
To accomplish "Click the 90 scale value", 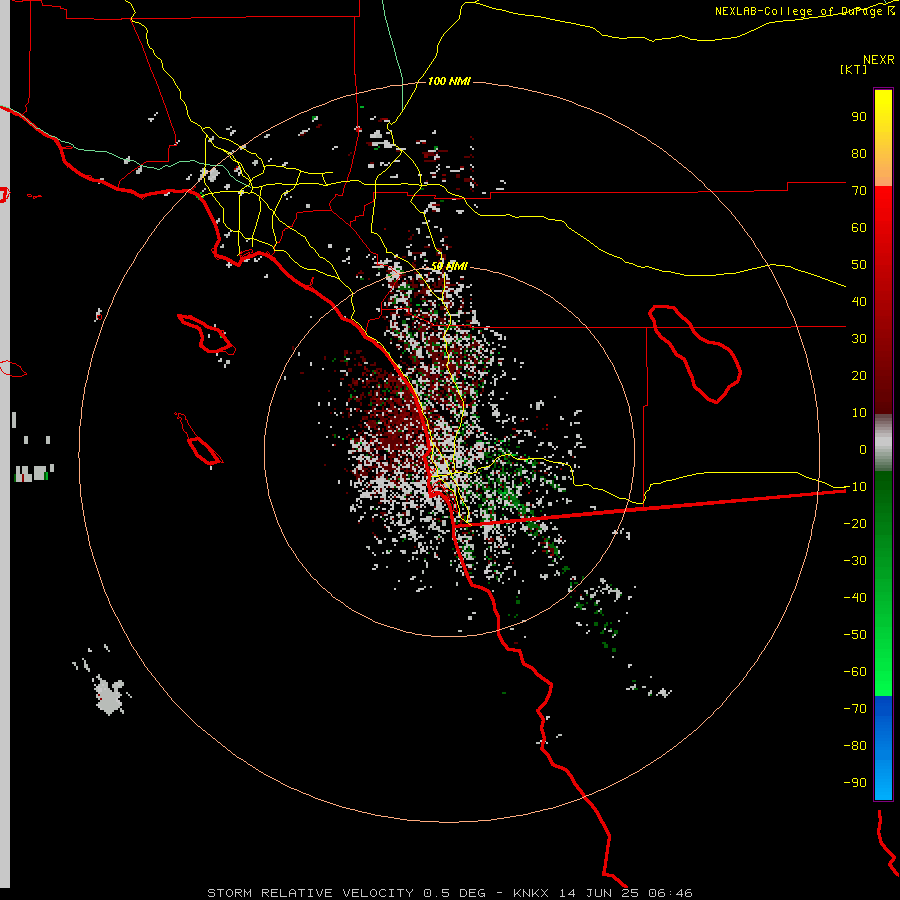I will coord(859,117).
